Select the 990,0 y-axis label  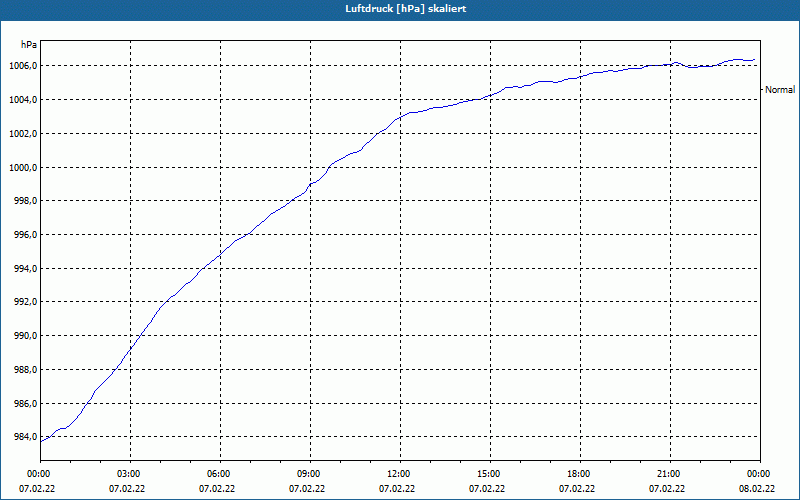(x=25, y=336)
